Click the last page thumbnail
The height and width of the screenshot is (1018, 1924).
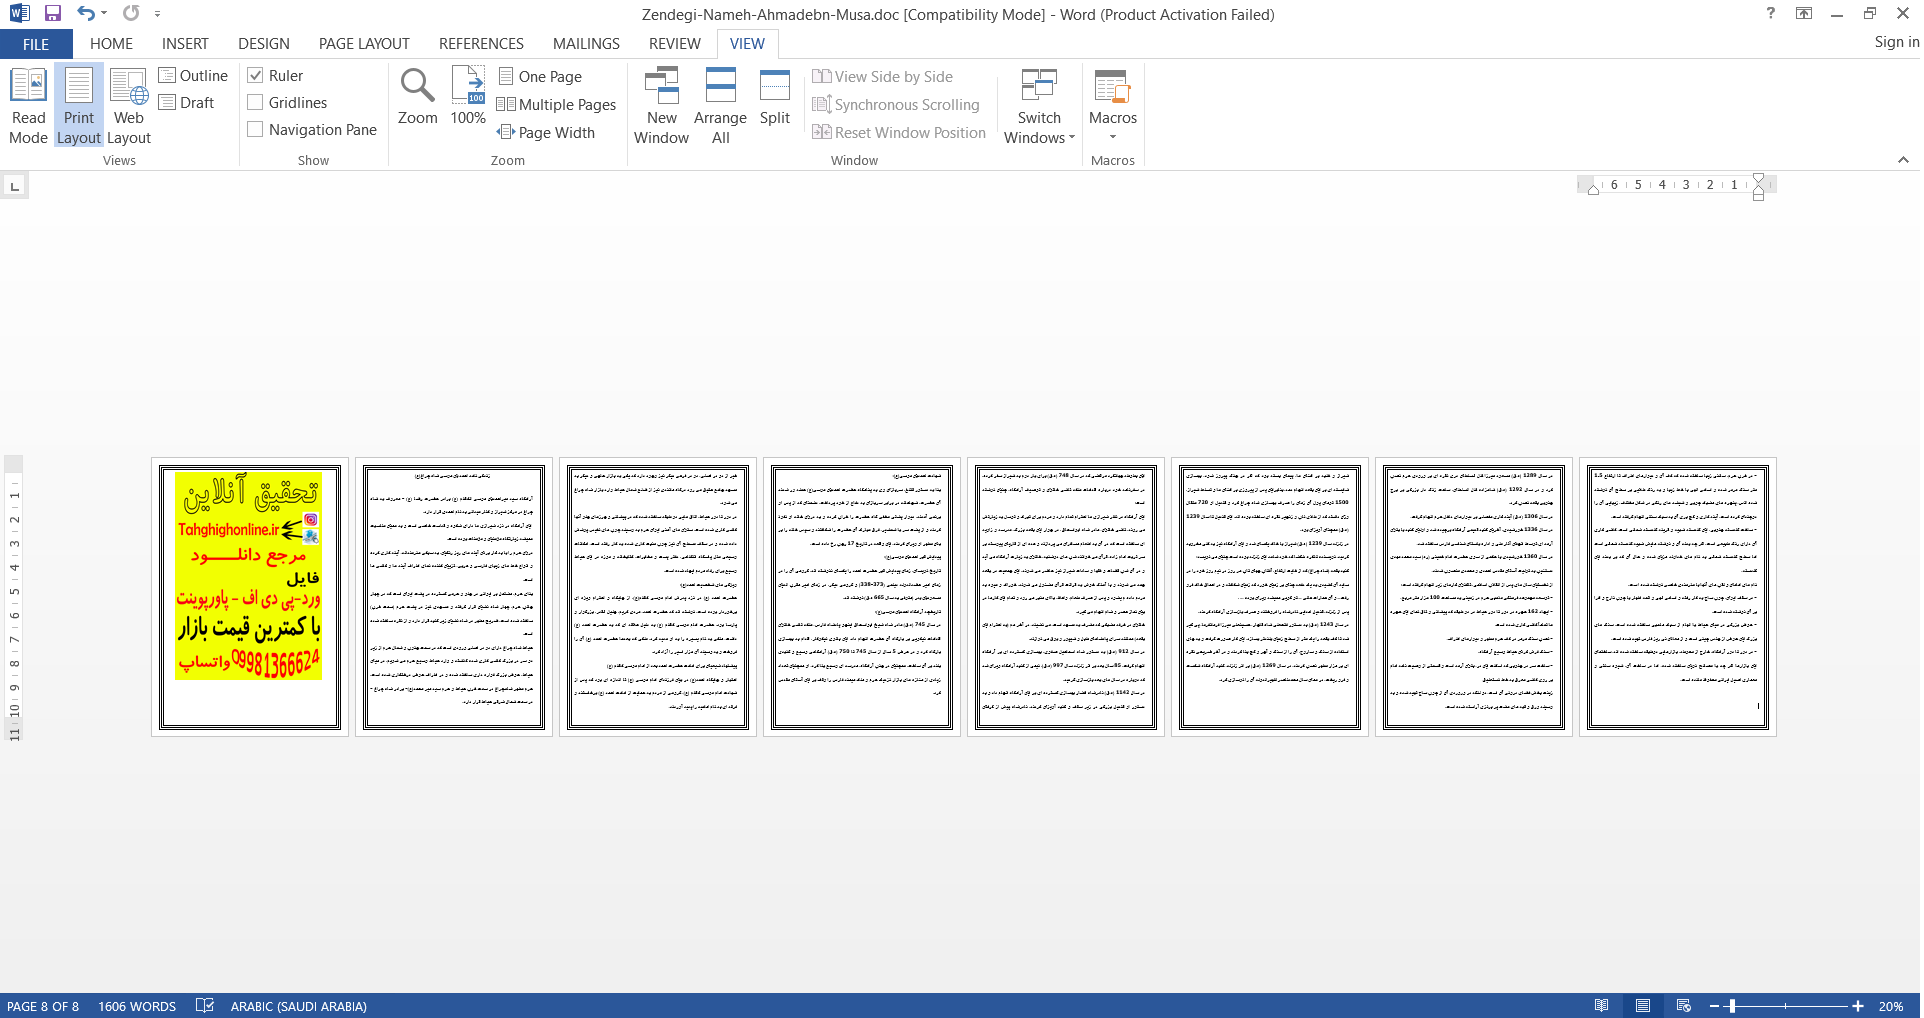pos(1678,597)
